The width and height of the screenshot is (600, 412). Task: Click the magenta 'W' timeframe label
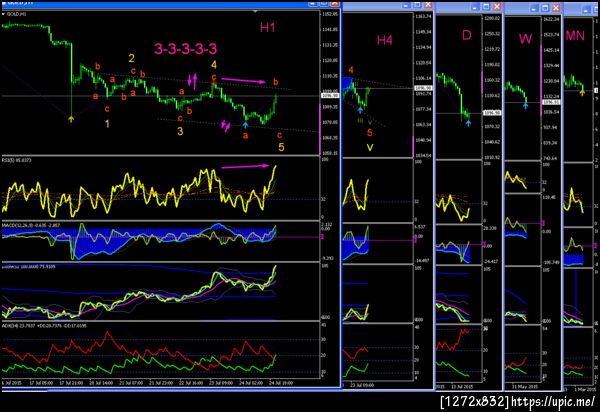525,39
